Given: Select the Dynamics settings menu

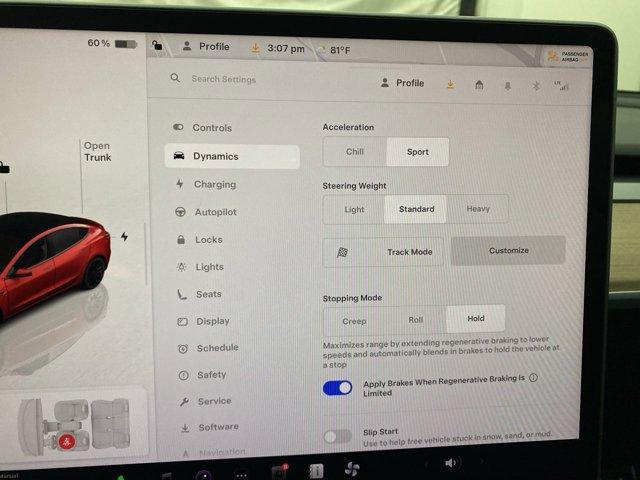Looking at the screenshot, I should click(x=232, y=156).
